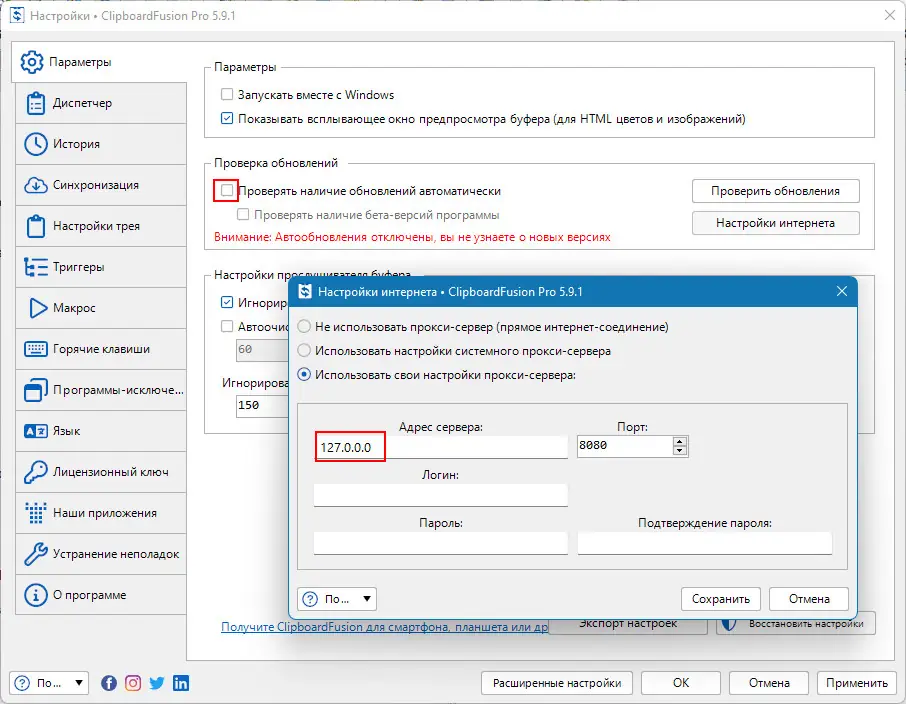Click the Параметры gear icon in the sidebar

(x=32, y=62)
